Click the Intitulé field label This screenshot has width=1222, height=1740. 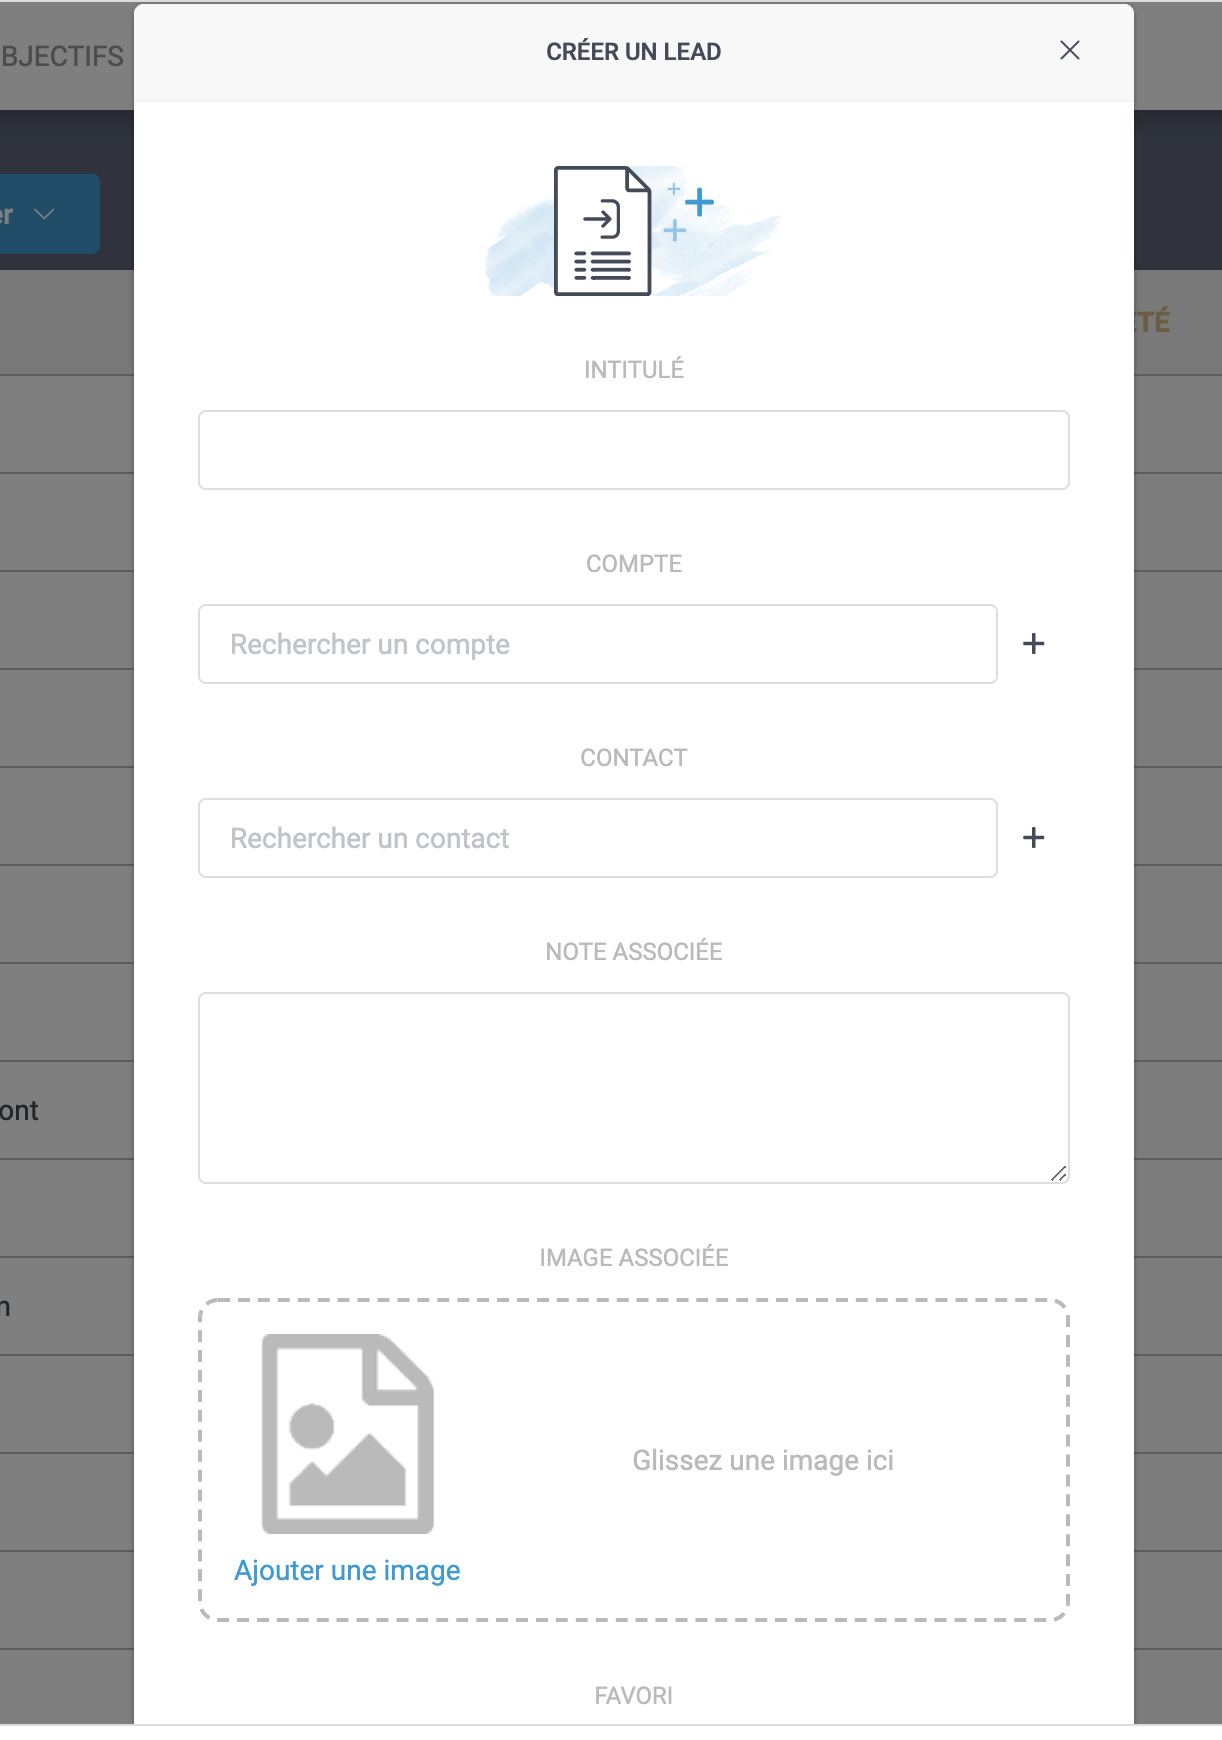(x=633, y=370)
